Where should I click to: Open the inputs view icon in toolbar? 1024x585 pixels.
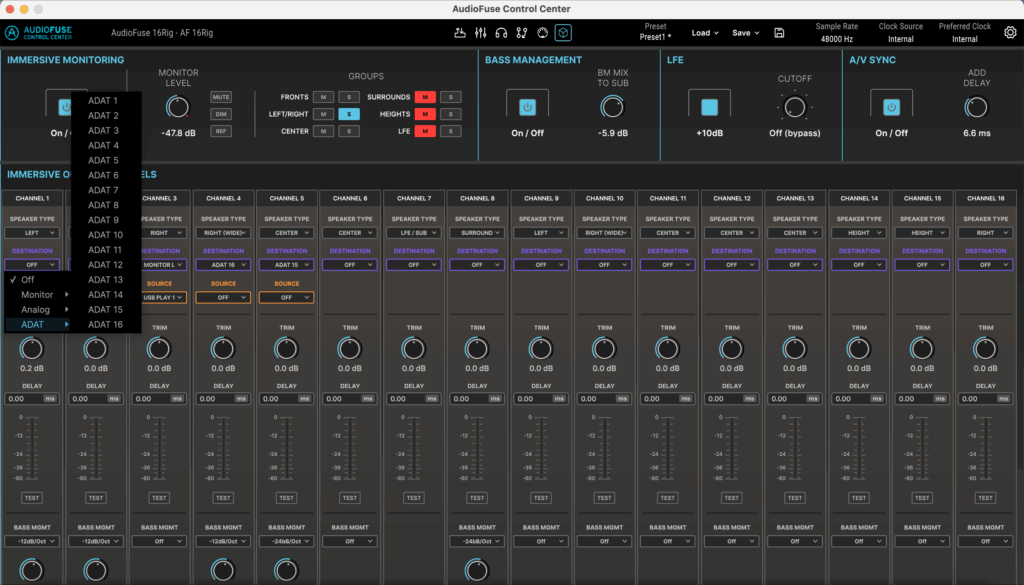point(460,33)
